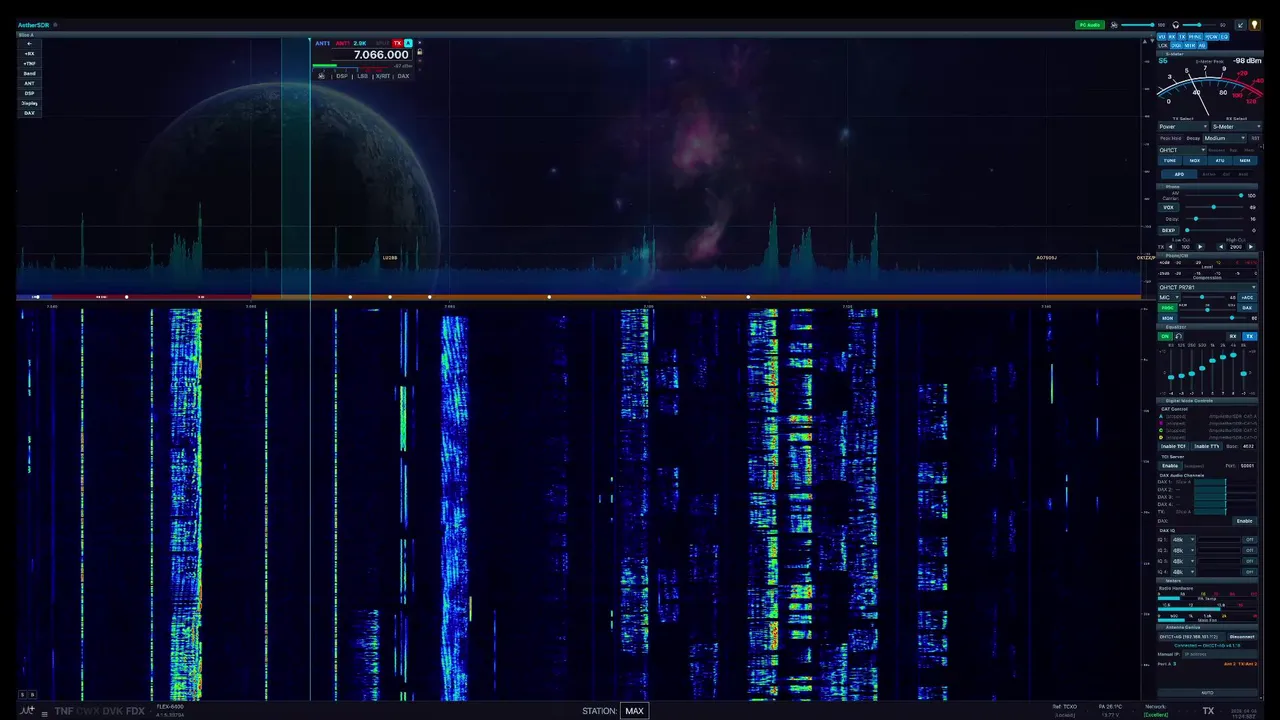Click the MEM button
This screenshot has height=720, width=1280.
coord(1245,160)
